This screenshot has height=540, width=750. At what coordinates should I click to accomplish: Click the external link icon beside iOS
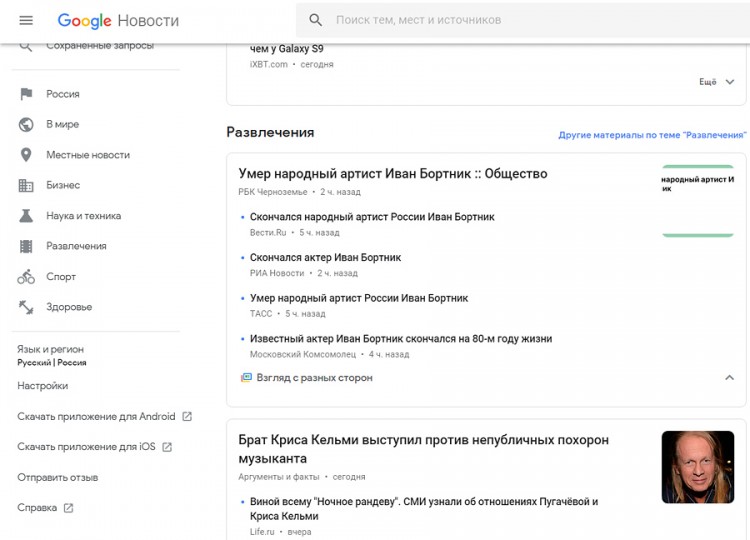(x=167, y=447)
